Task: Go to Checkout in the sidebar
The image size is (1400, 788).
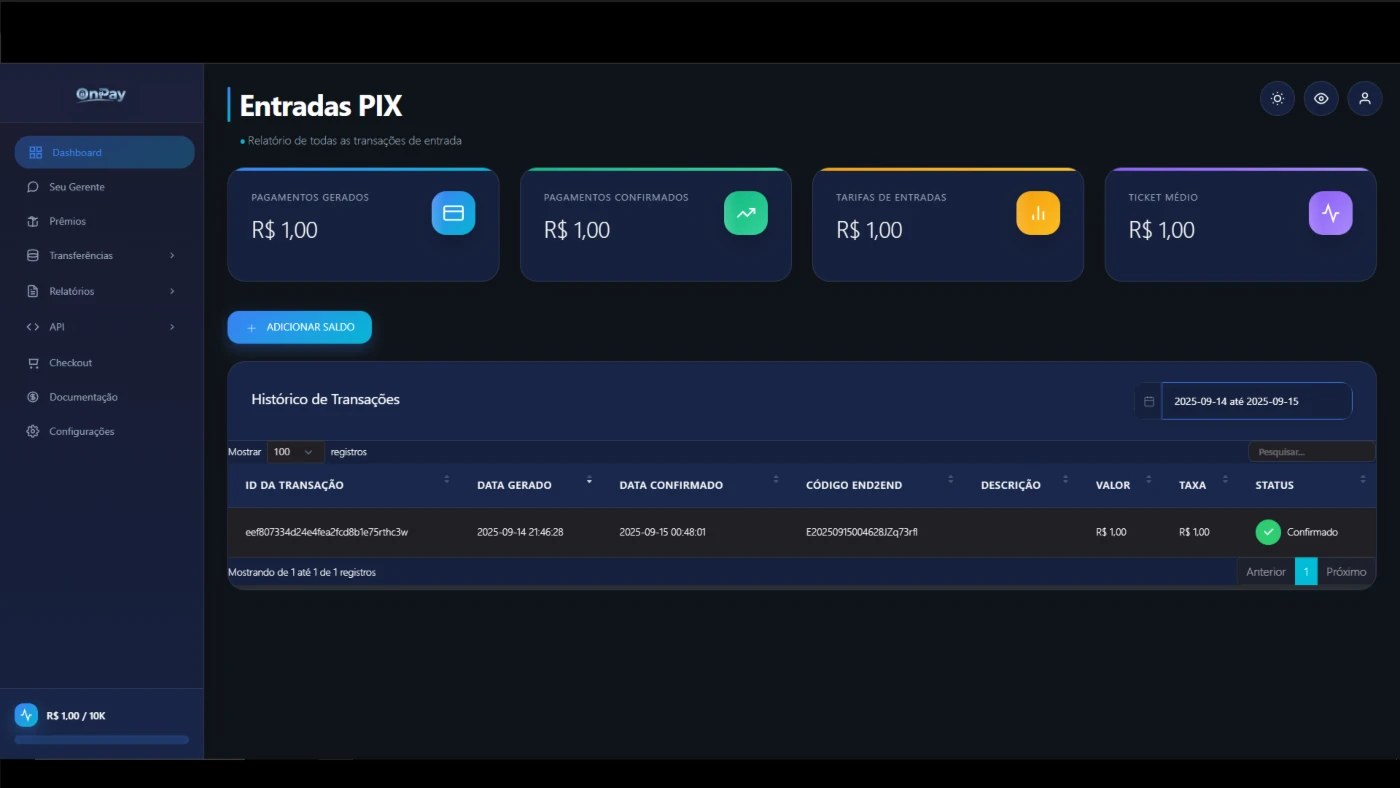Action: click(x=70, y=363)
